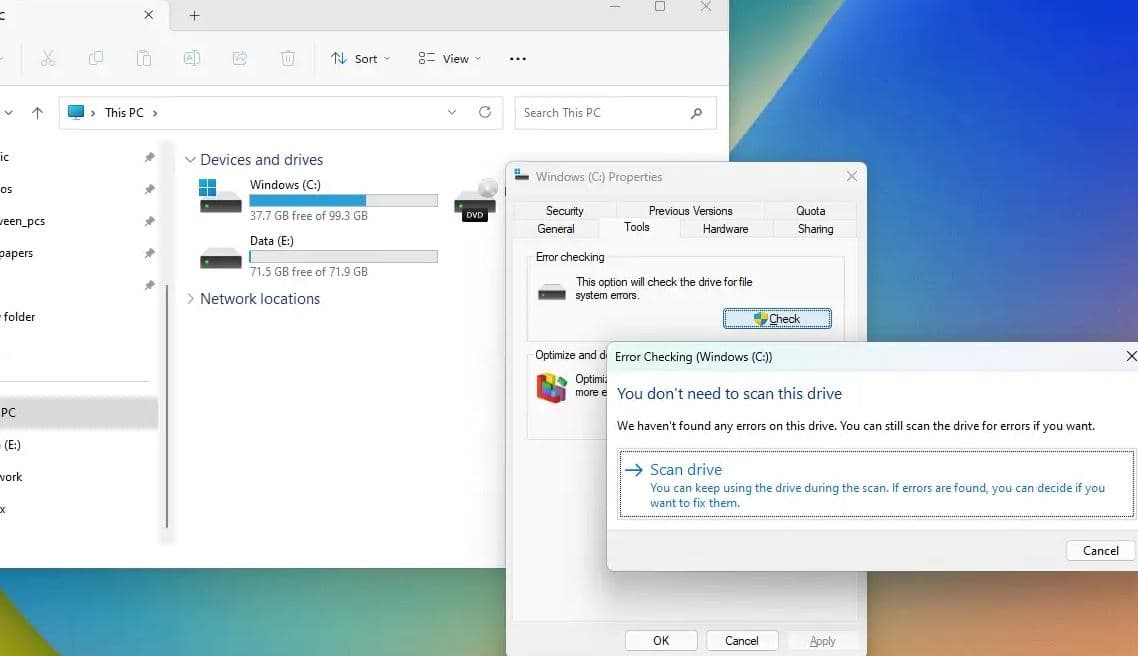
Task: Cancel the Error Checking dialog
Action: [x=1100, y=550]
